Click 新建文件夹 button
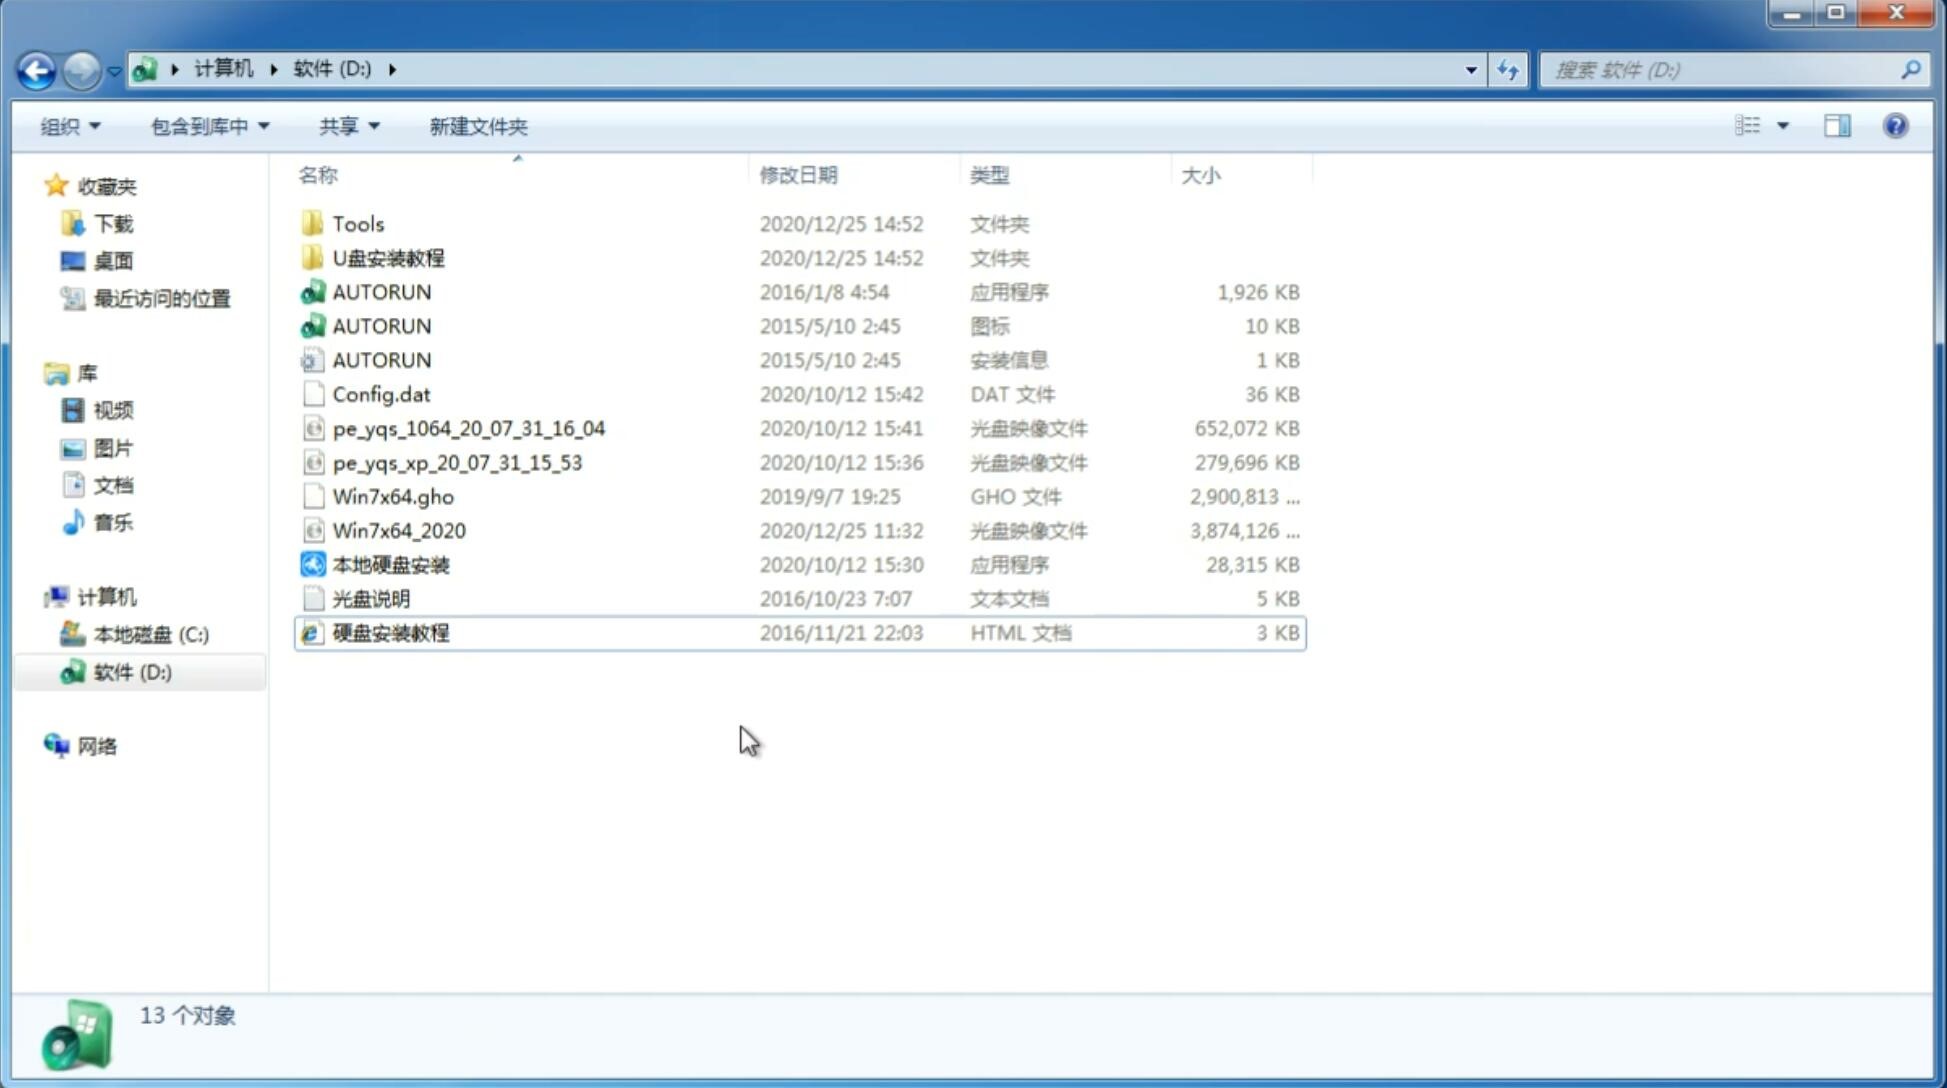The image size is (1947, 1088). [x=479, y=126]
